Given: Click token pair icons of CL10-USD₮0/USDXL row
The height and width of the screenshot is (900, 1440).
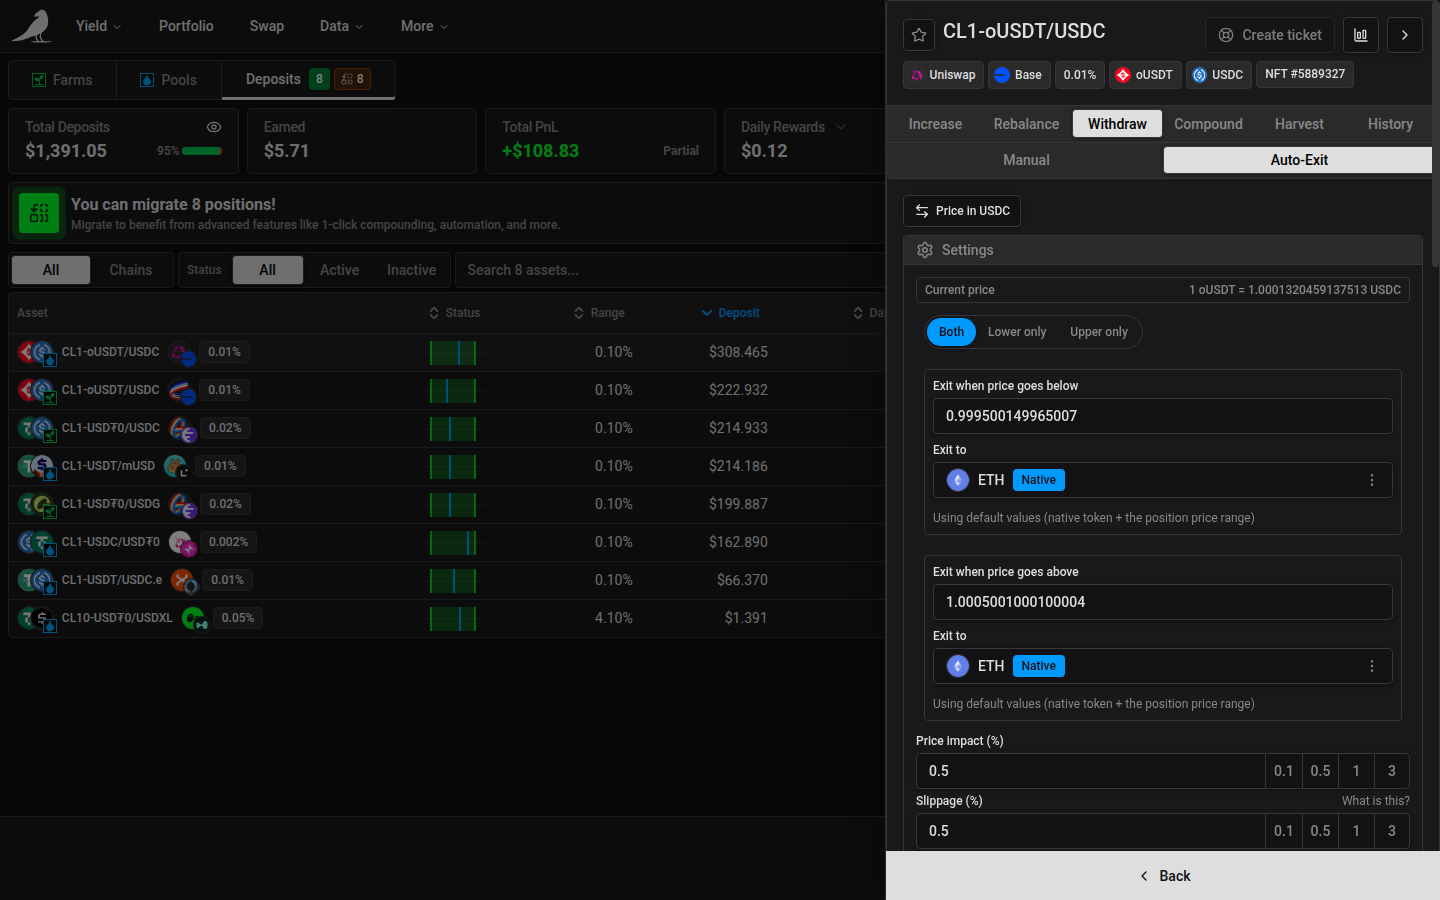Looking at the screenshot, I should pos(37,618).
